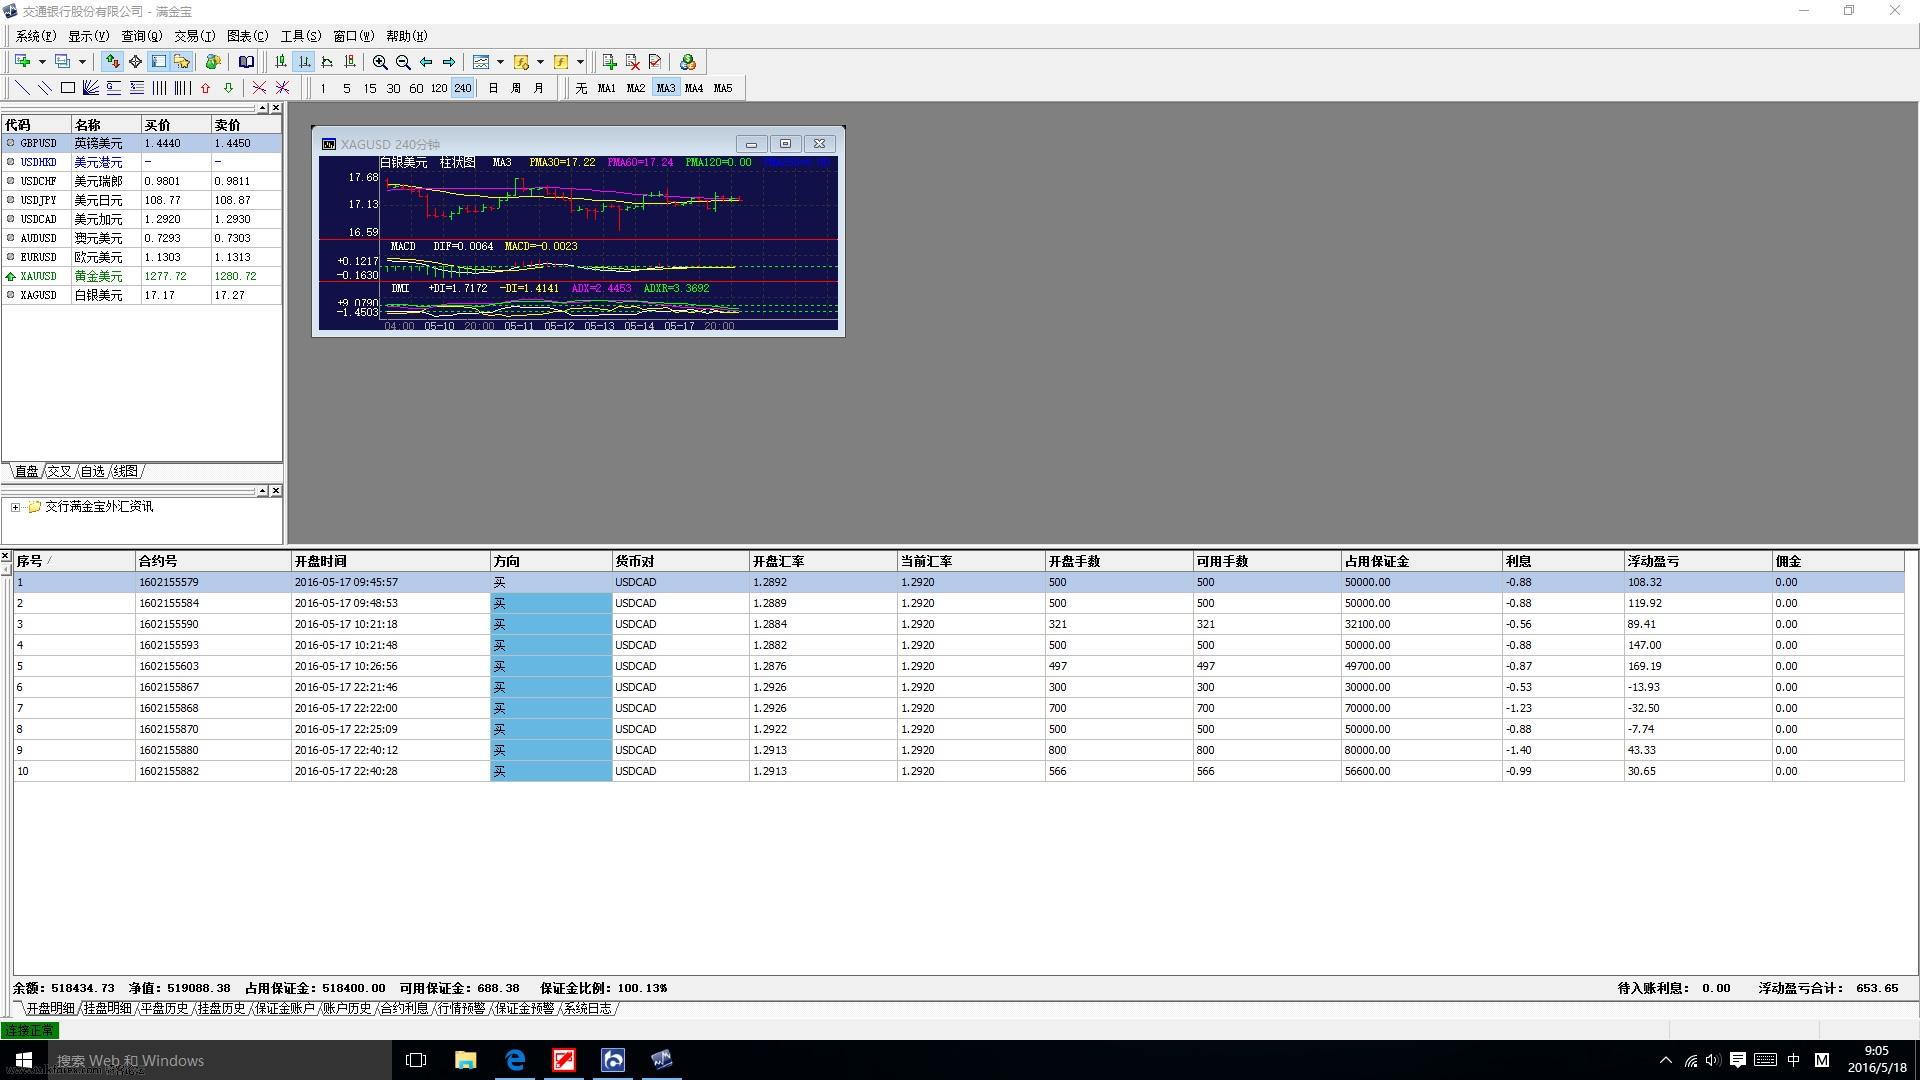
Task: Open the dropdown arrow beside window layout icon
Action: (x=82, y=62)
